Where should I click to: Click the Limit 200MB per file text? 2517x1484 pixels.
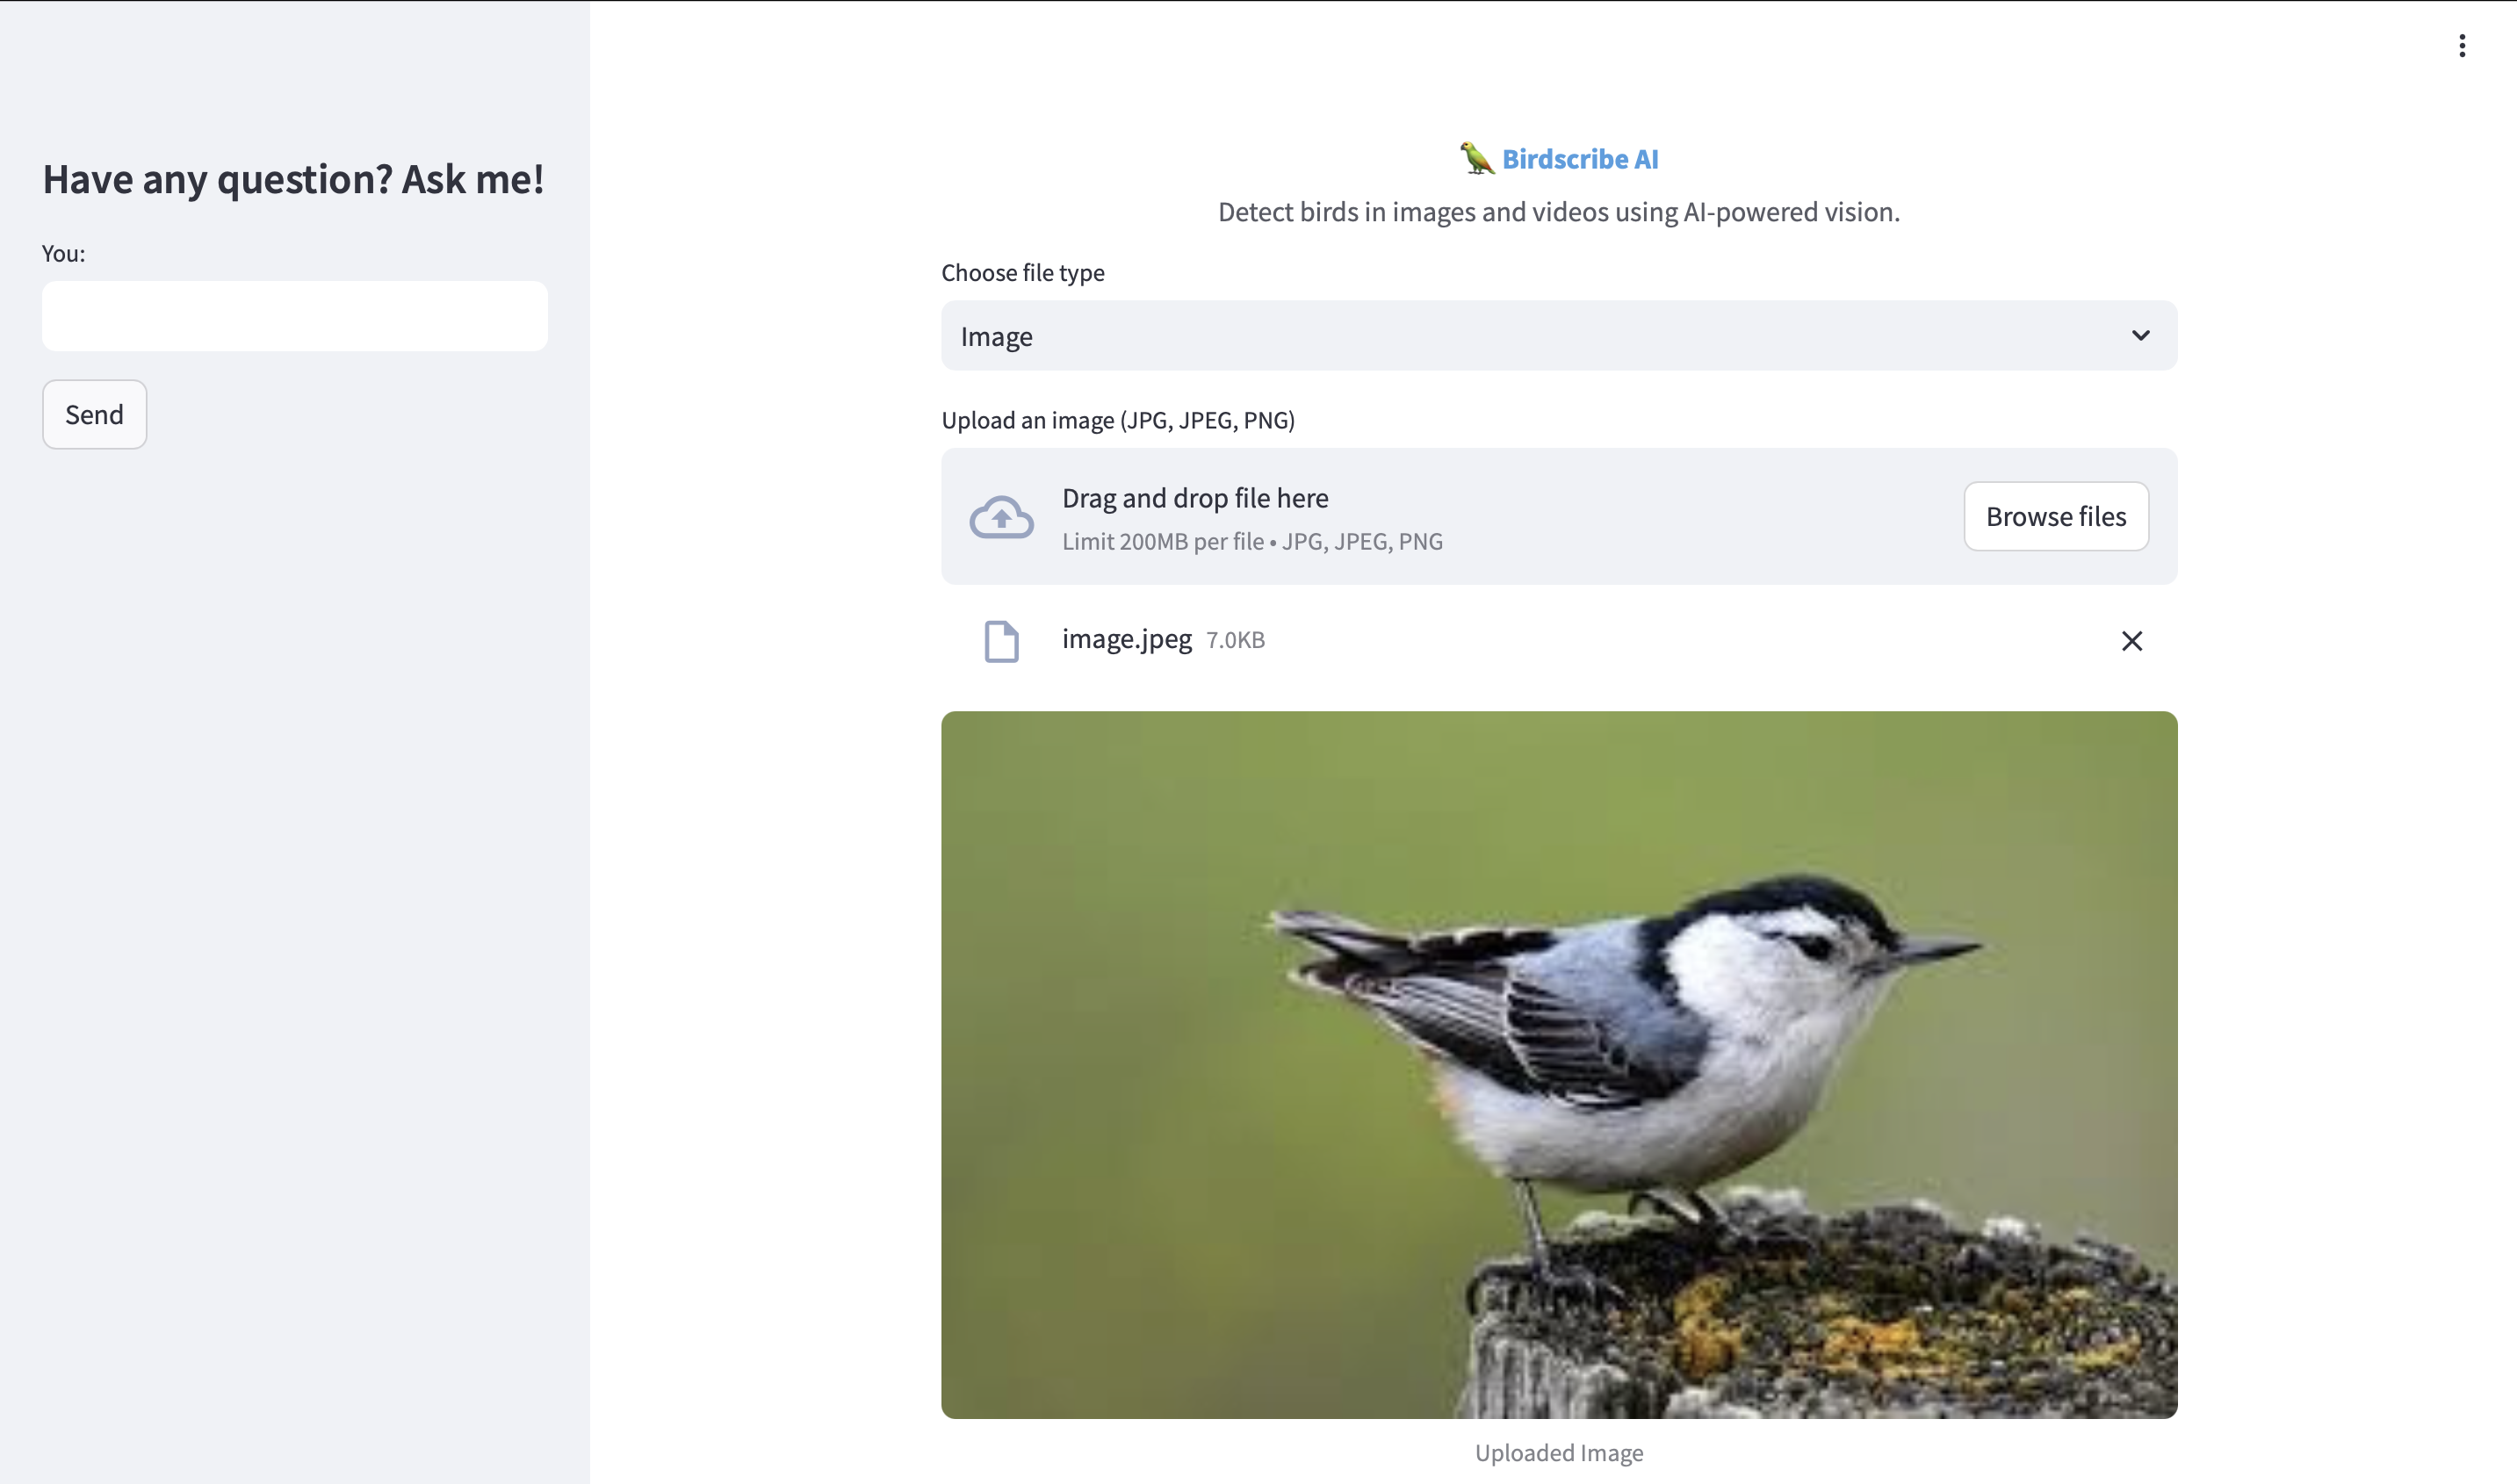pyautogui.click(x=1162, y=542)
